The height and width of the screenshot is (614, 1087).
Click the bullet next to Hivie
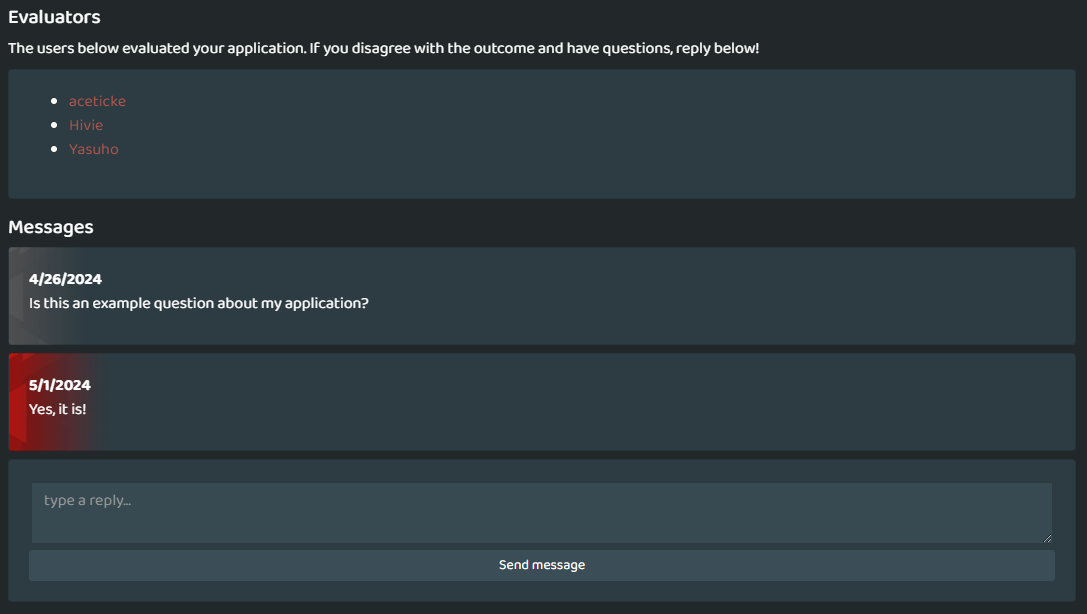tap(54, 125)
